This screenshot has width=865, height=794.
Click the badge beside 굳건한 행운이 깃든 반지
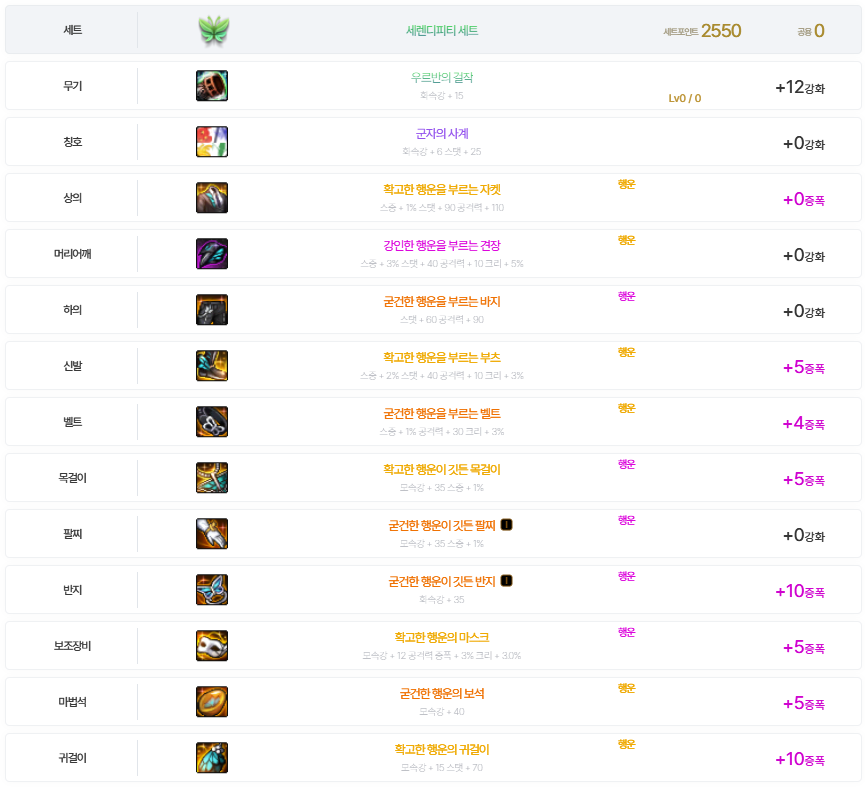[x=506, y=581]
